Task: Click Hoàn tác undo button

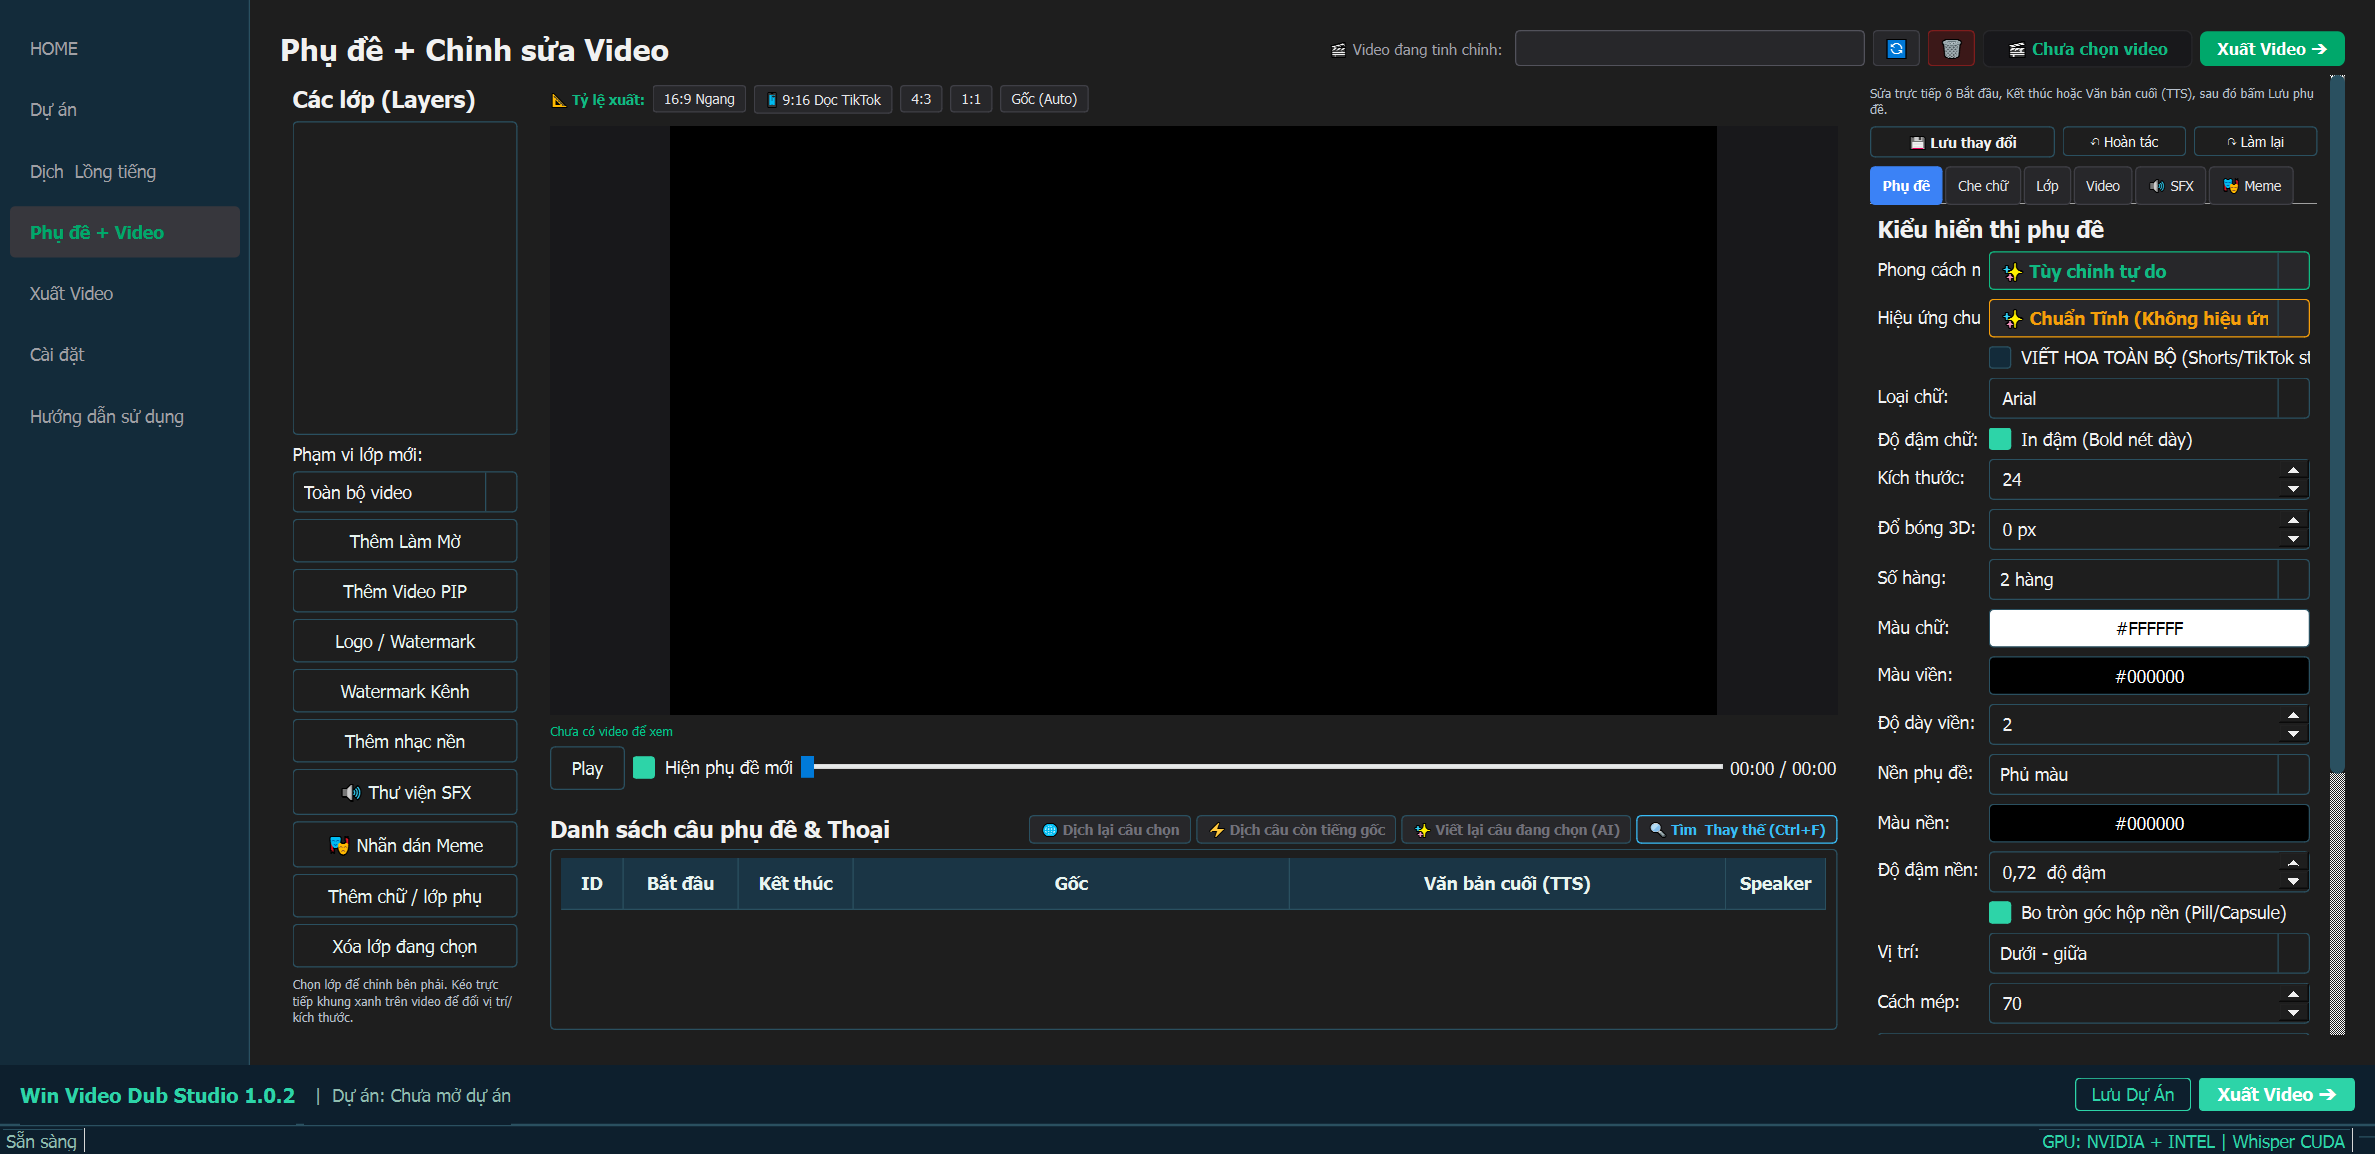Action: coord(2124,142)
